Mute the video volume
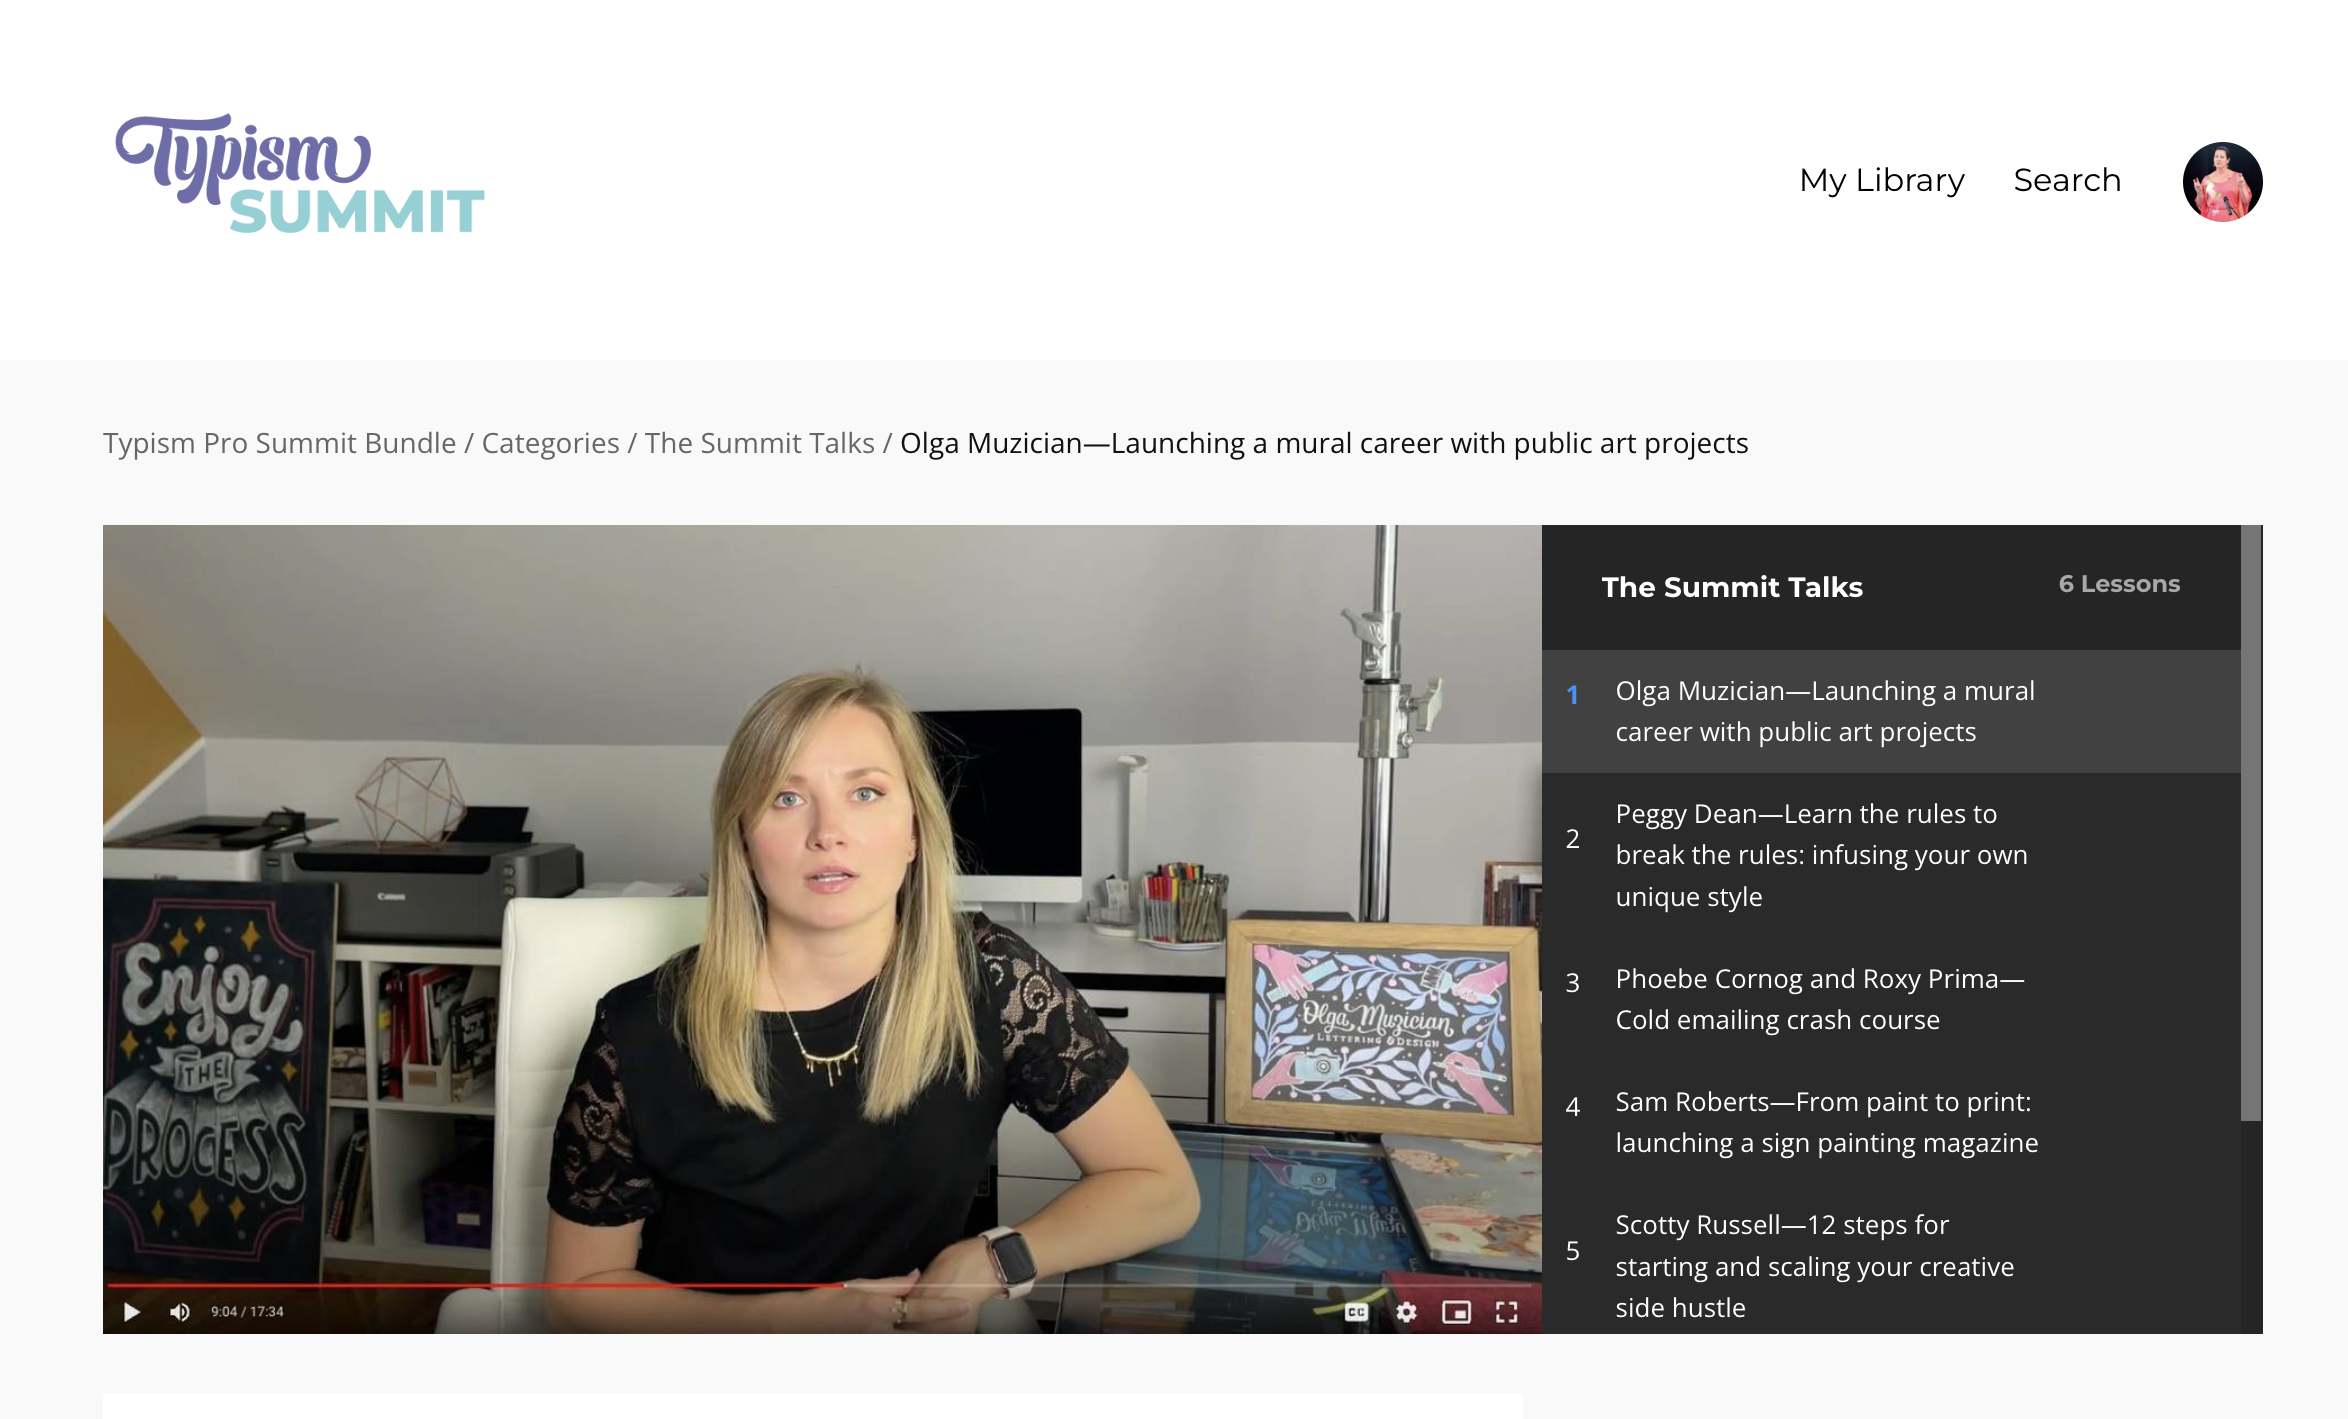The image size is (2348, 1419). (x=180, y=1311)
